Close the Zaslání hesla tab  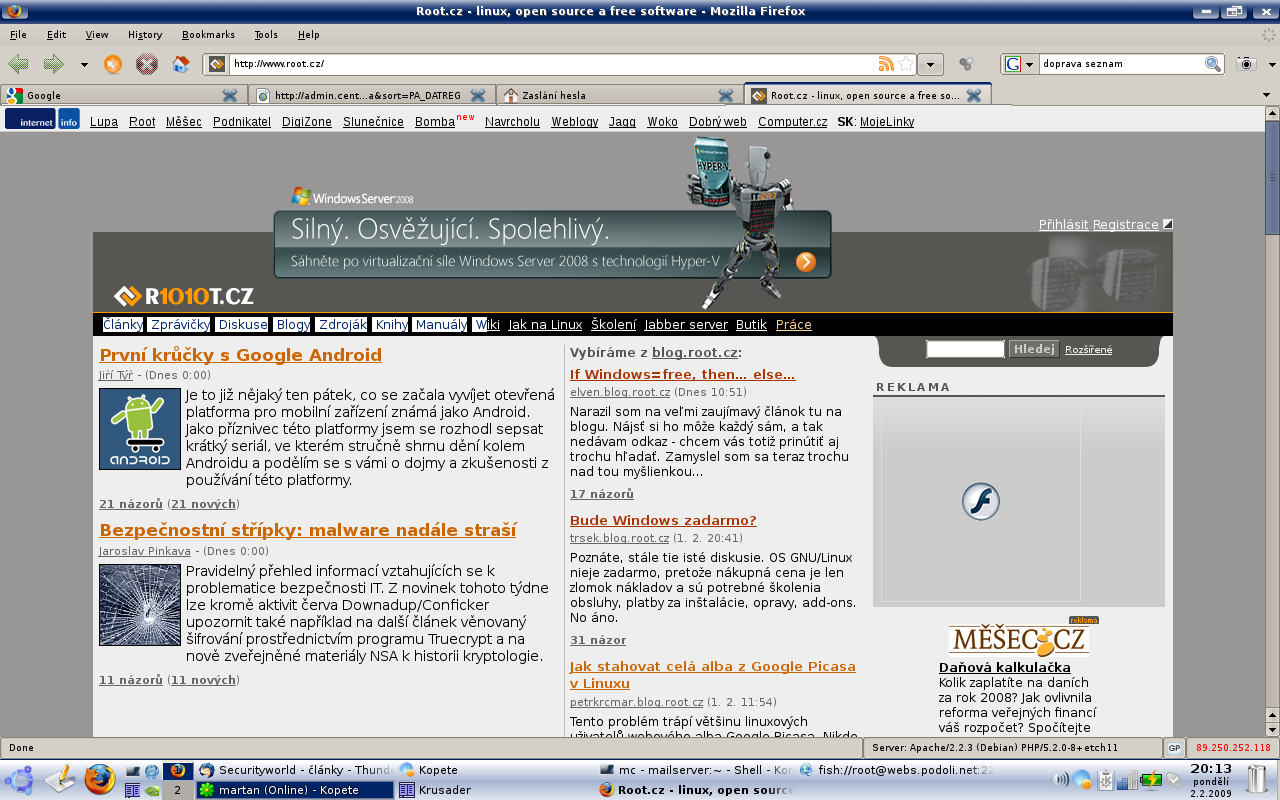(726, 96)
